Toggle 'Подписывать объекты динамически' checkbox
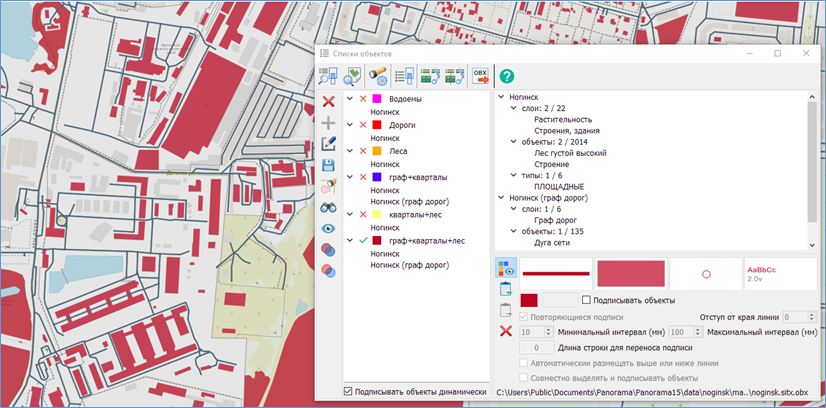The image size is (826, 408). point(348,391)
